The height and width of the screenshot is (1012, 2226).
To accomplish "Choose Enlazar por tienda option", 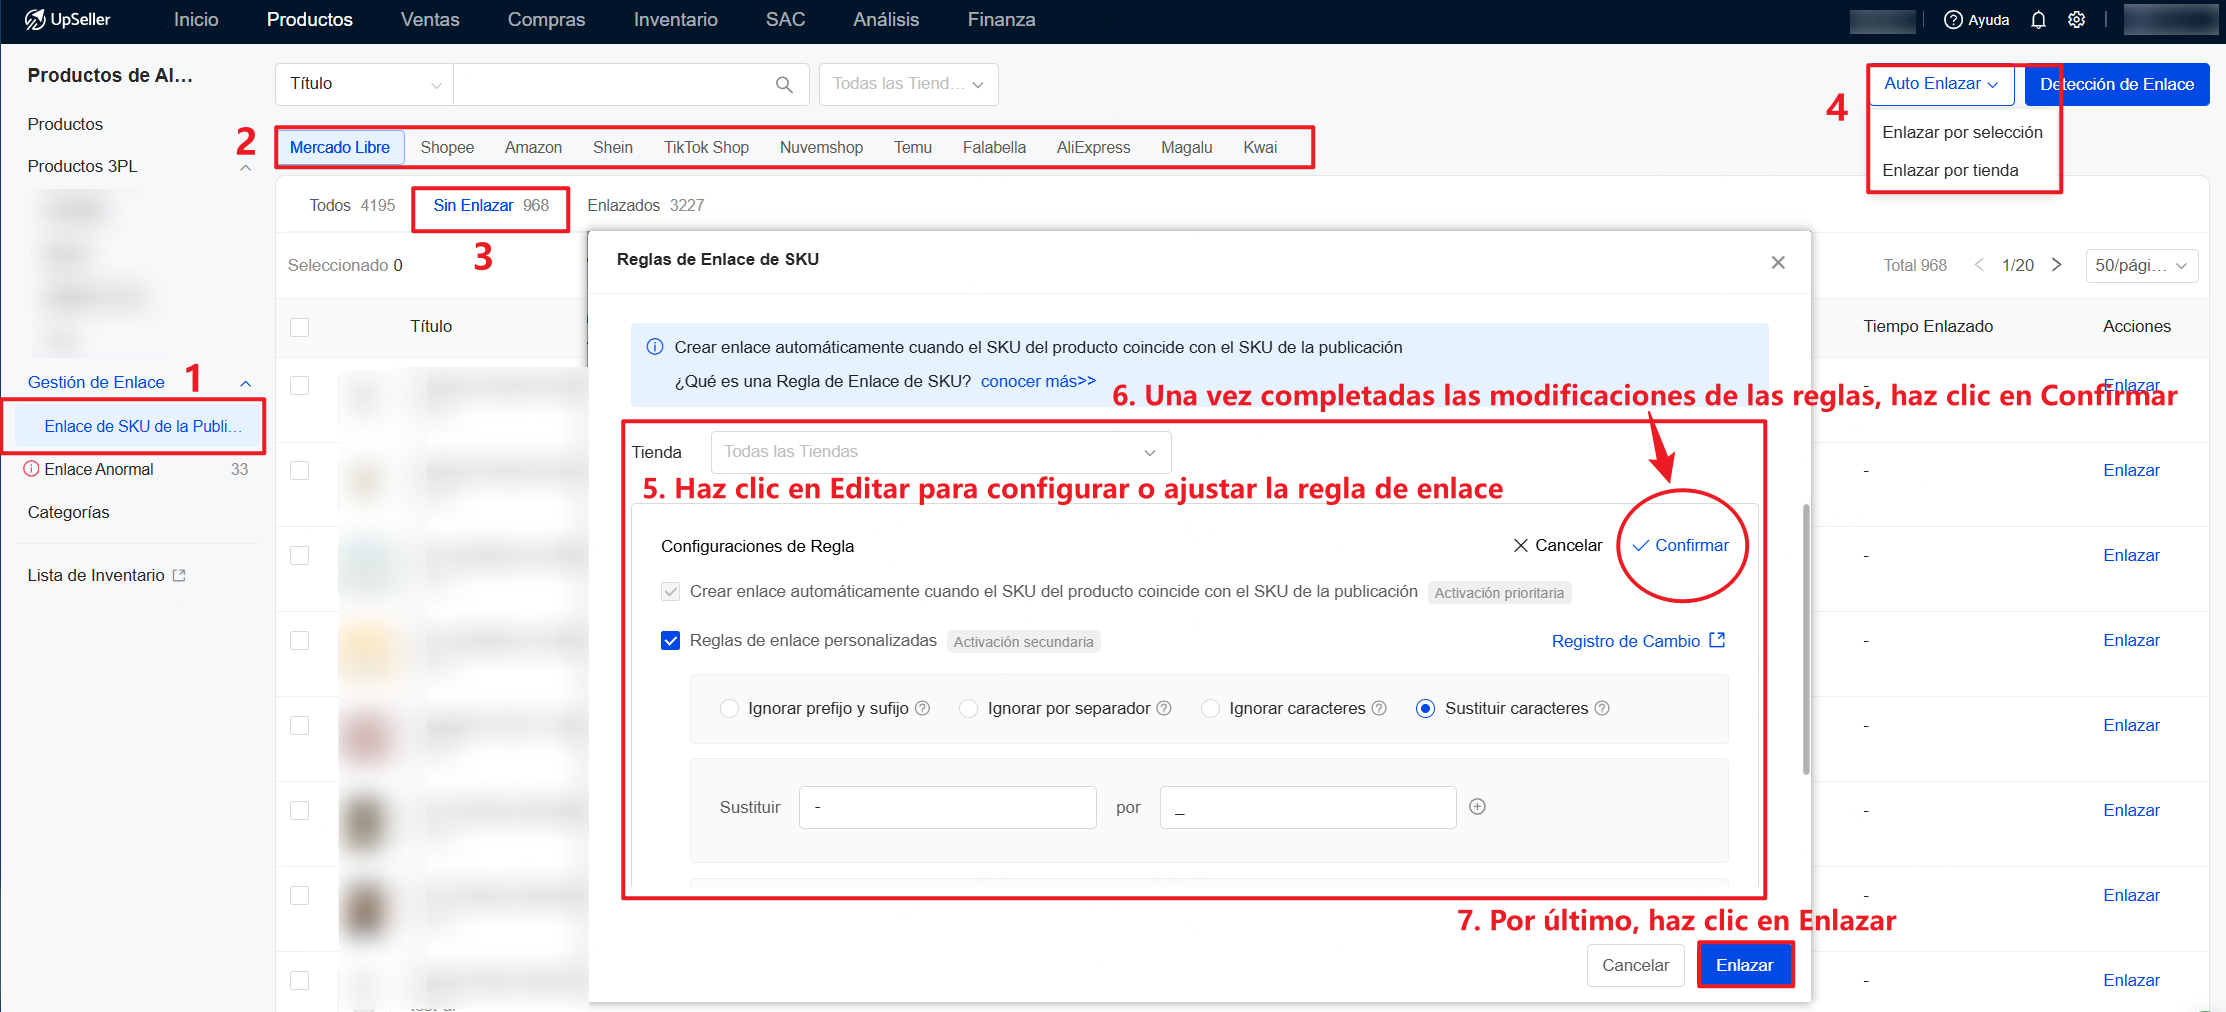I will pos(1950,170).
